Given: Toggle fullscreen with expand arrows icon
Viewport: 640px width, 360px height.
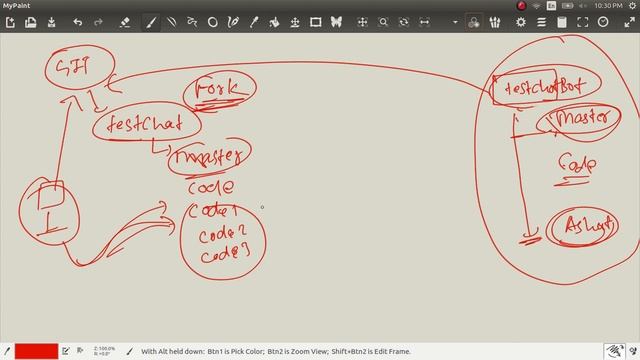Looking at the screenshot, I should coord(629,22).
